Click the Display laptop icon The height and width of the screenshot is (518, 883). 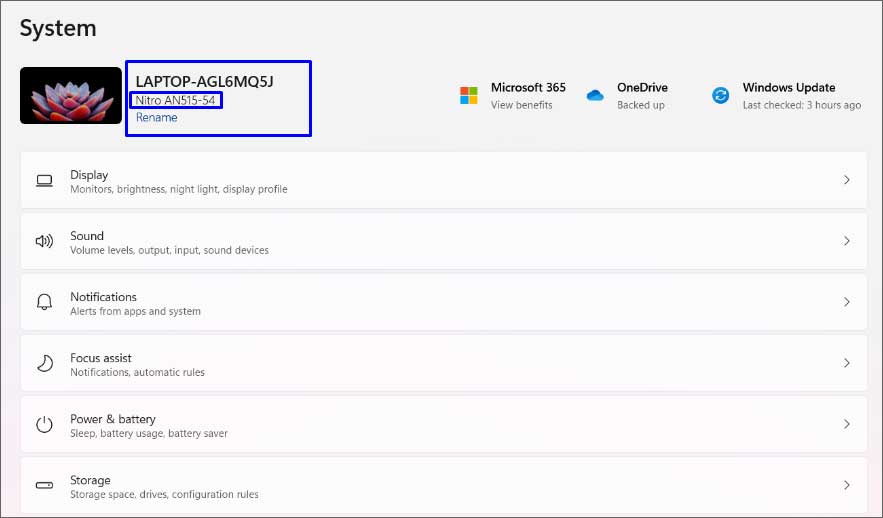(44, 181)
